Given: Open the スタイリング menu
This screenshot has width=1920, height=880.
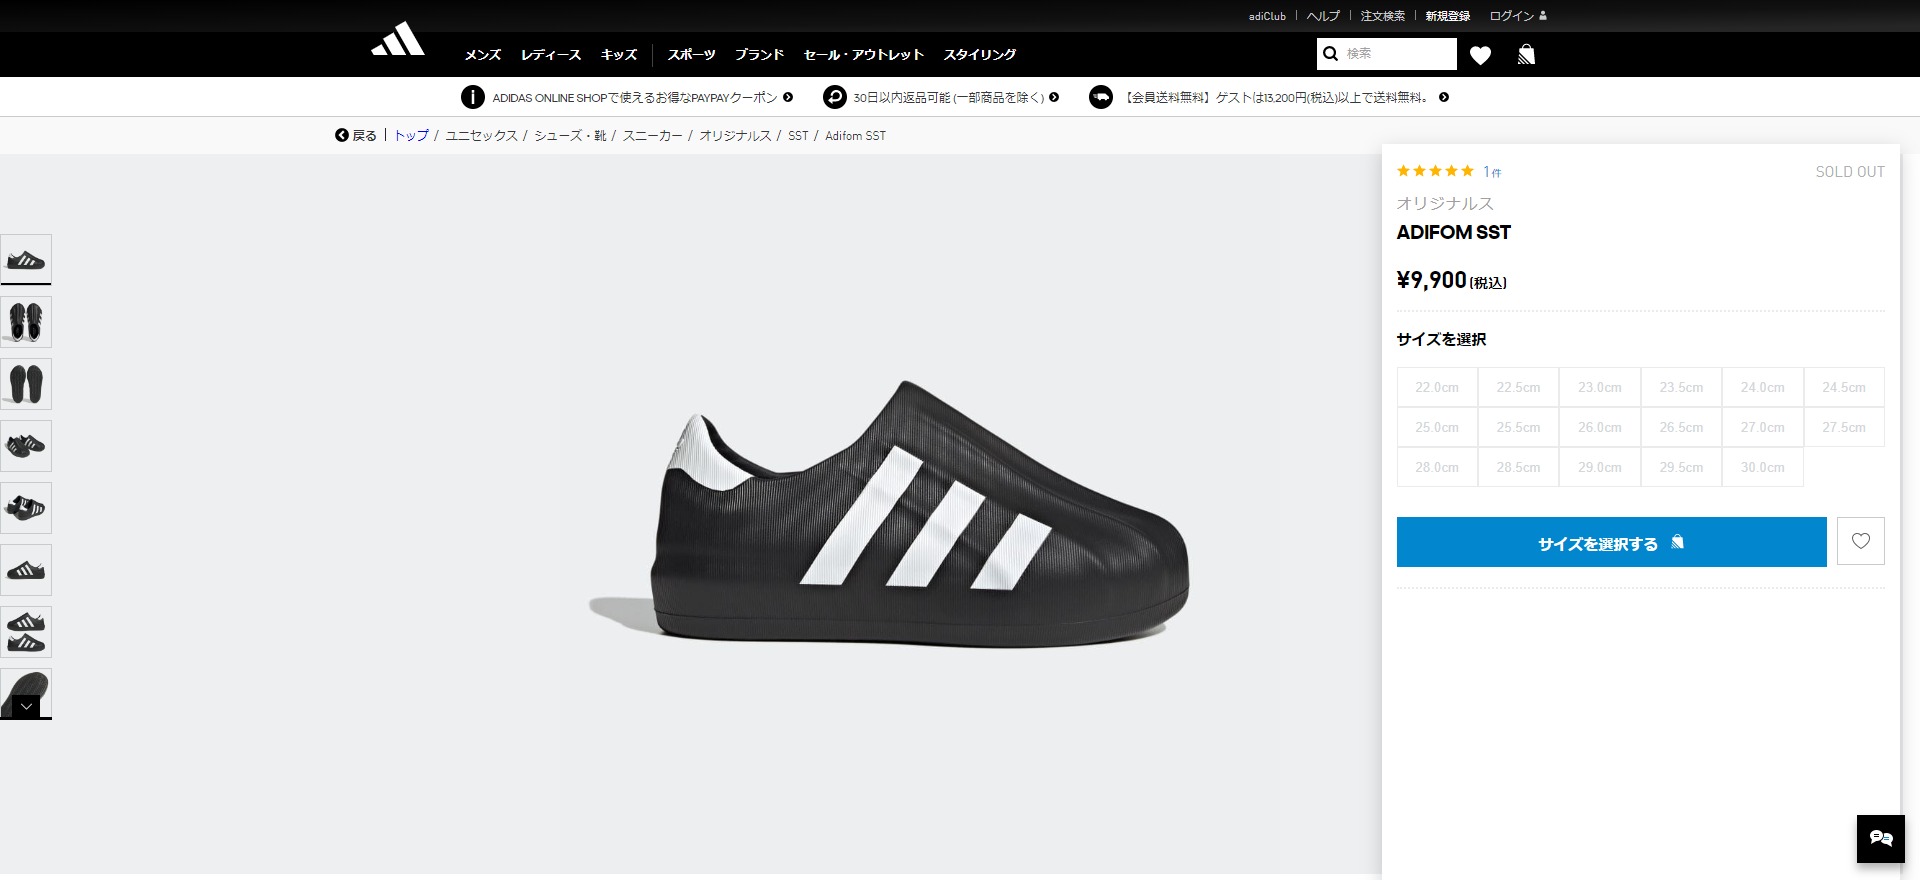Looking at the screenshot, I should 980,55.
